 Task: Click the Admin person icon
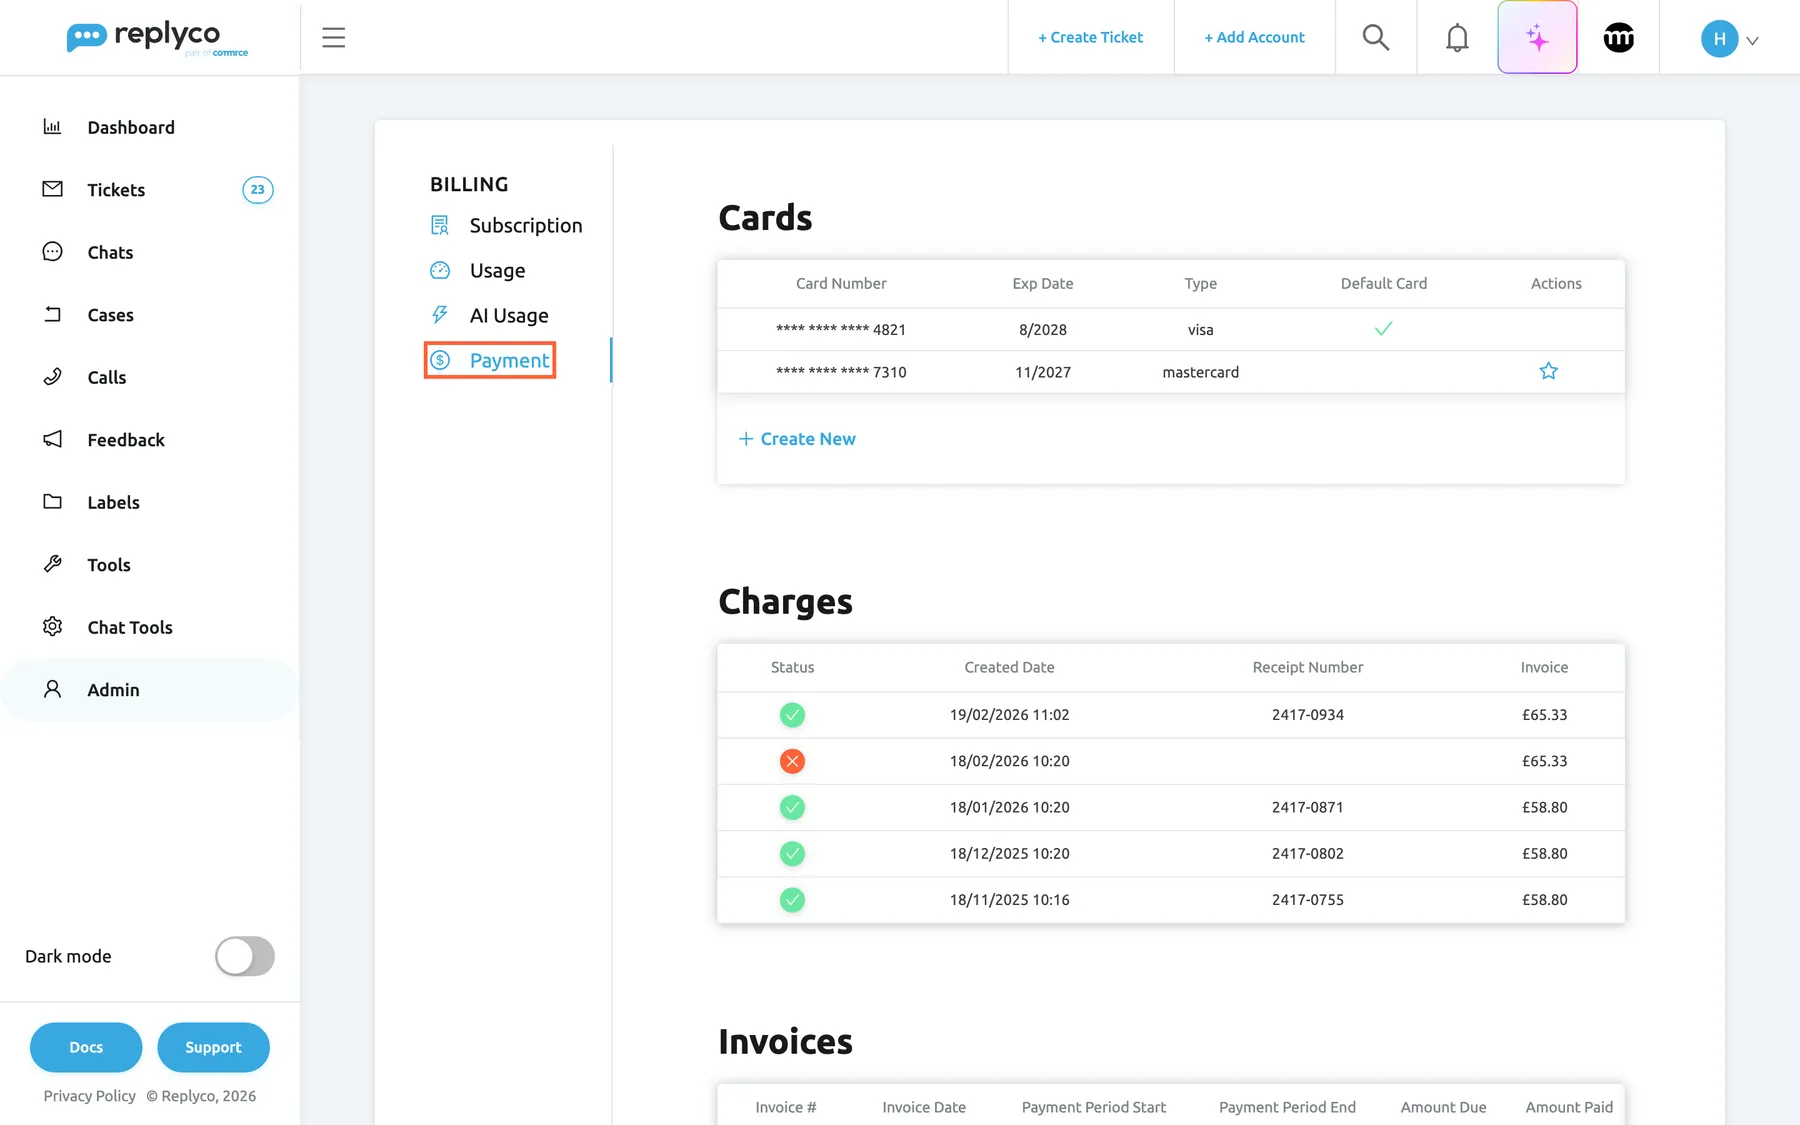(53, 689)
